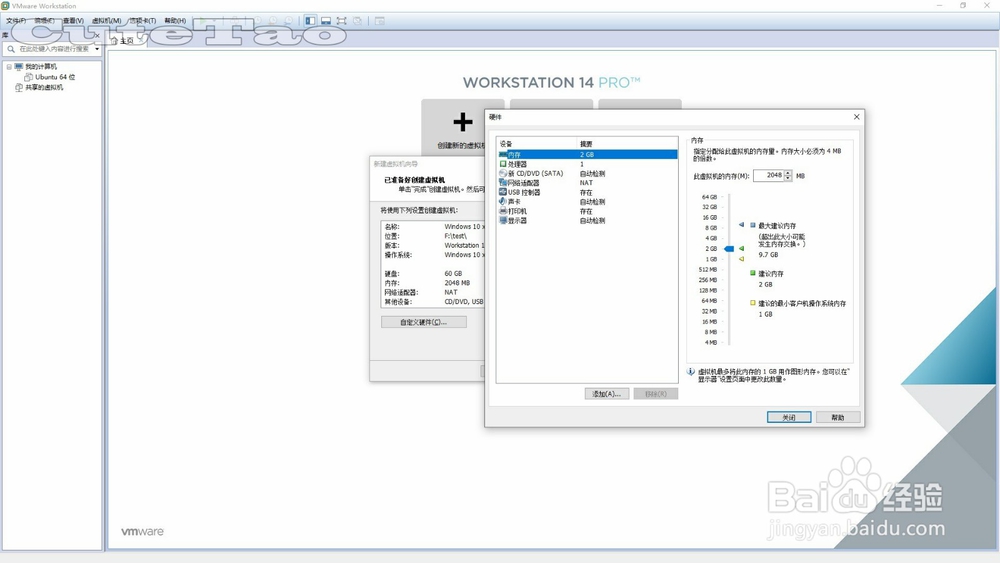Select the 新 CD/DVD (SATA) device row

[587, 173]
